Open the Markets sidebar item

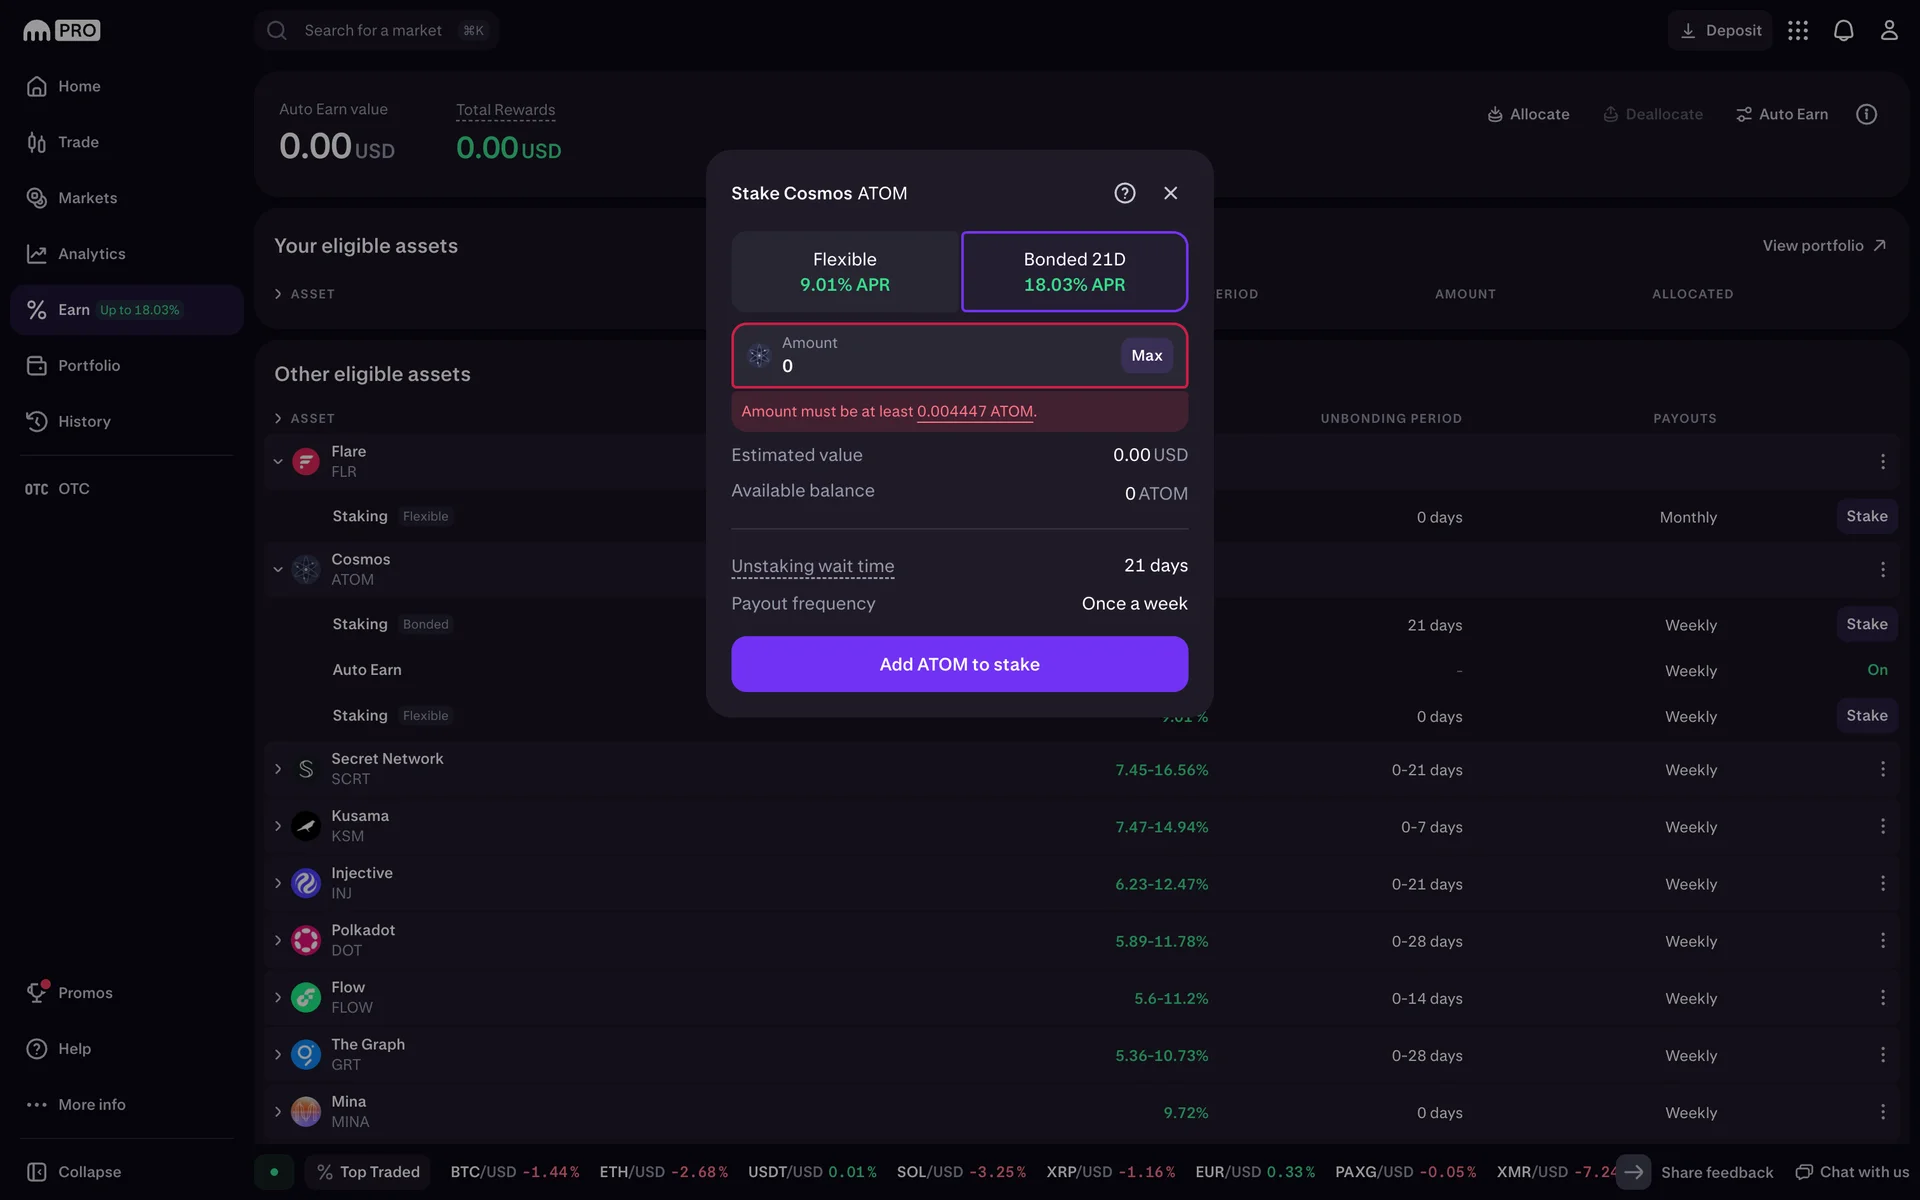click(x=87, y=198)
